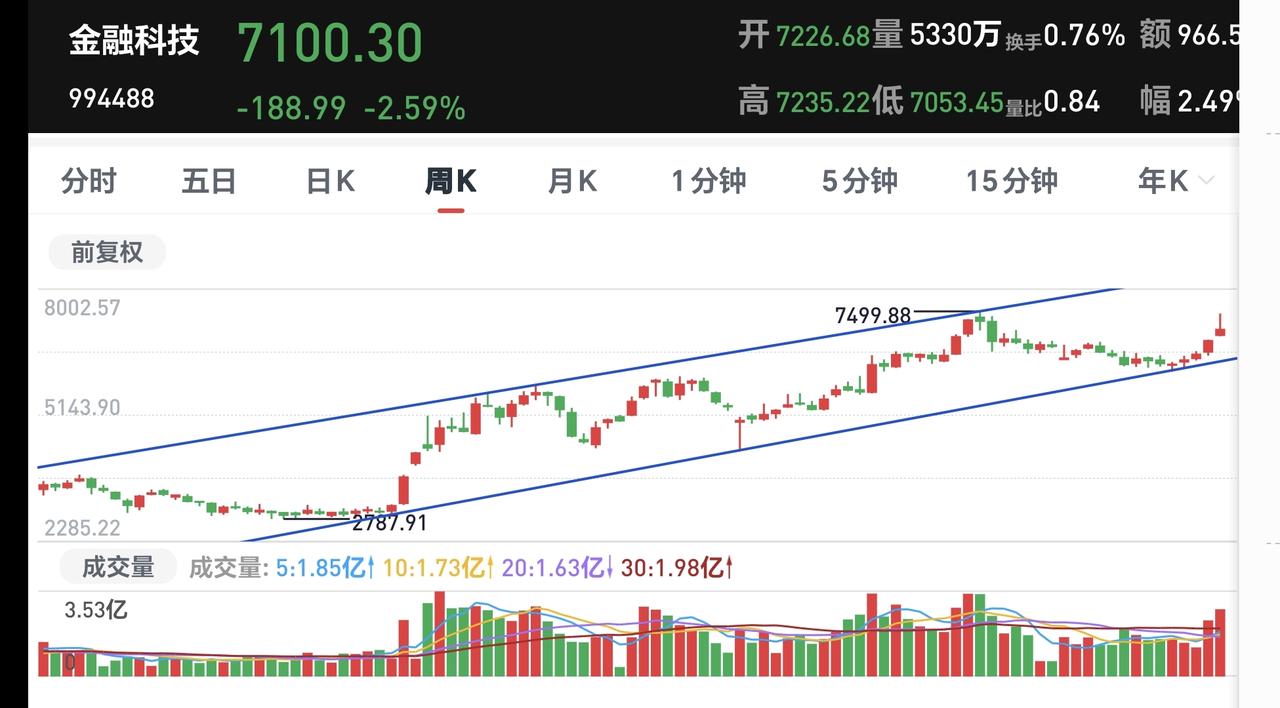Click the 7100.30 current price

[x=330, y=43]
